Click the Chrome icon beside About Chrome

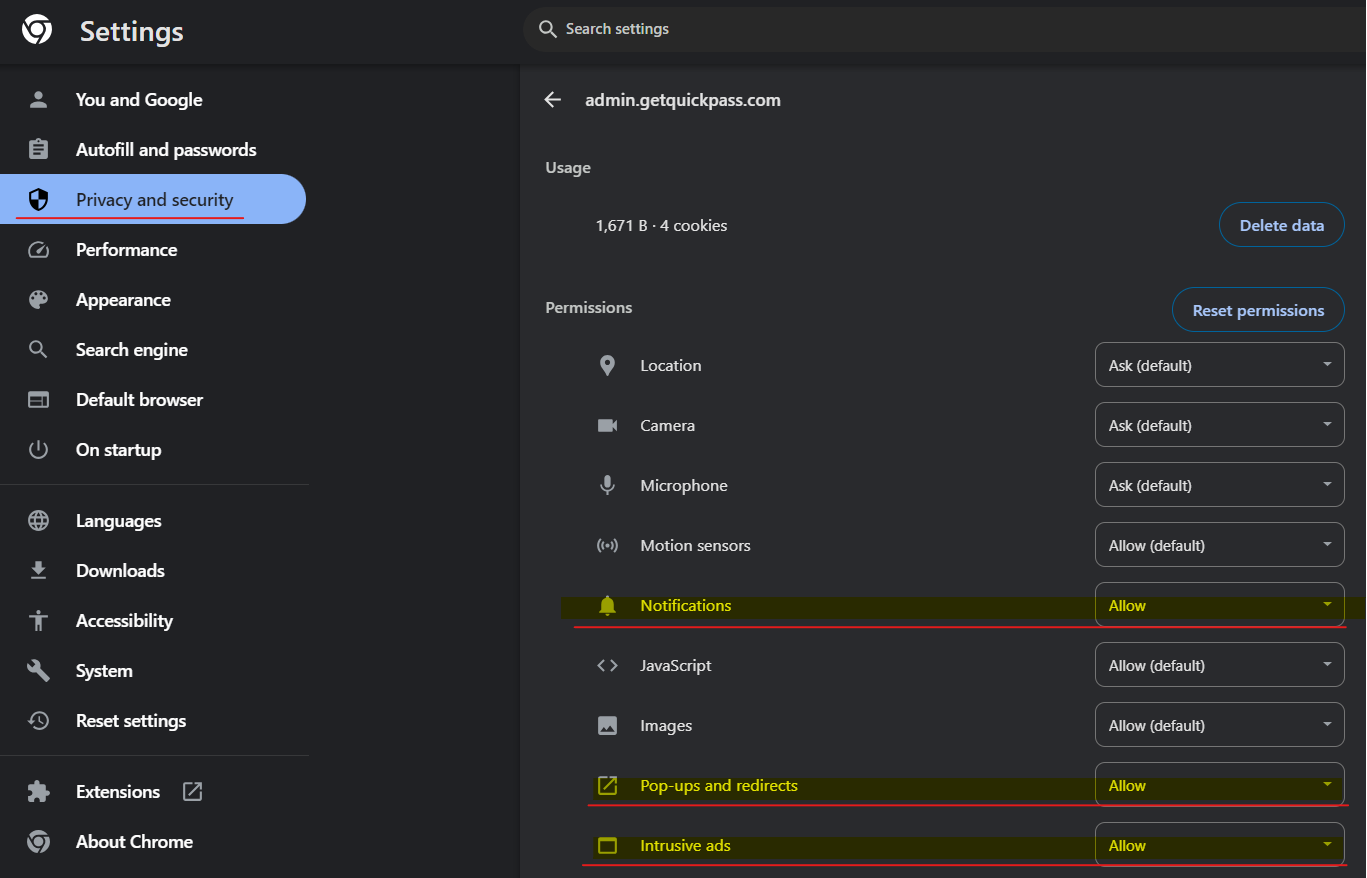pyautogui.click(x=38, y=841)
